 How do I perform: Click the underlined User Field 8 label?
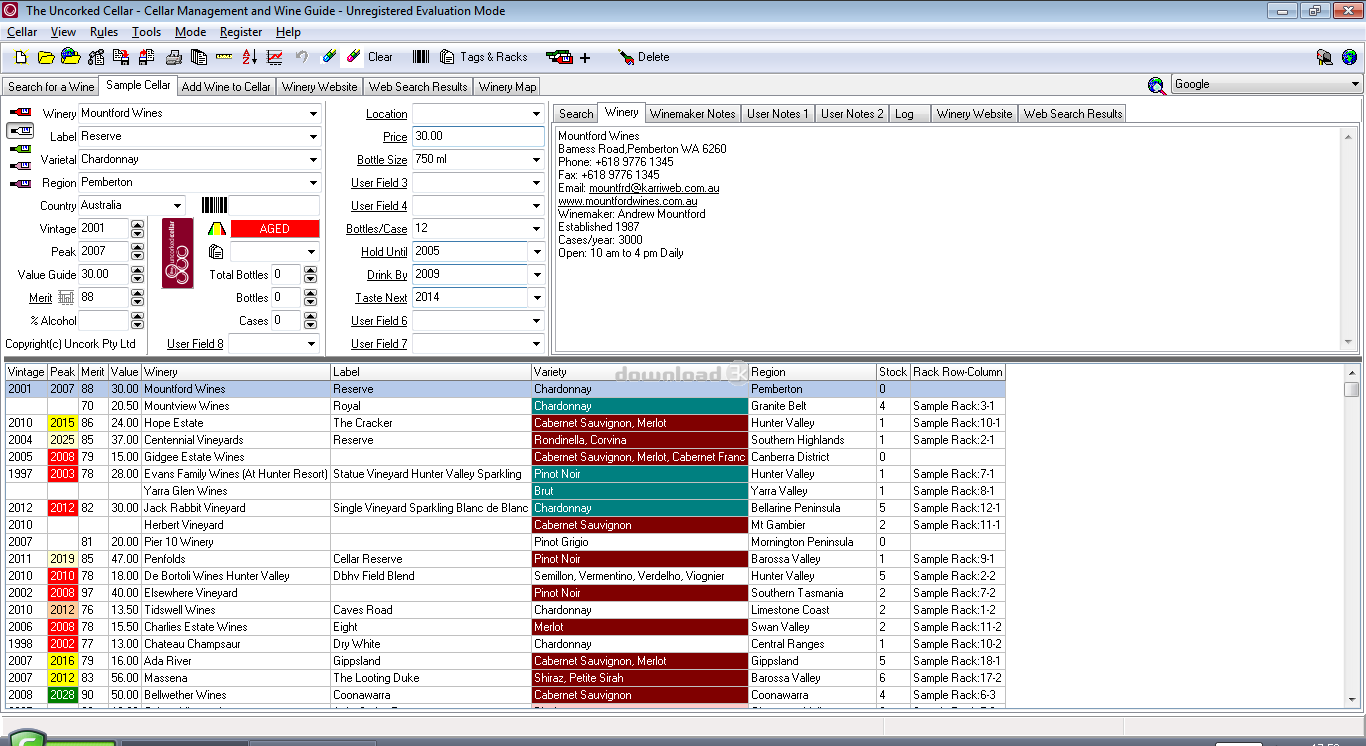point(195,344)
